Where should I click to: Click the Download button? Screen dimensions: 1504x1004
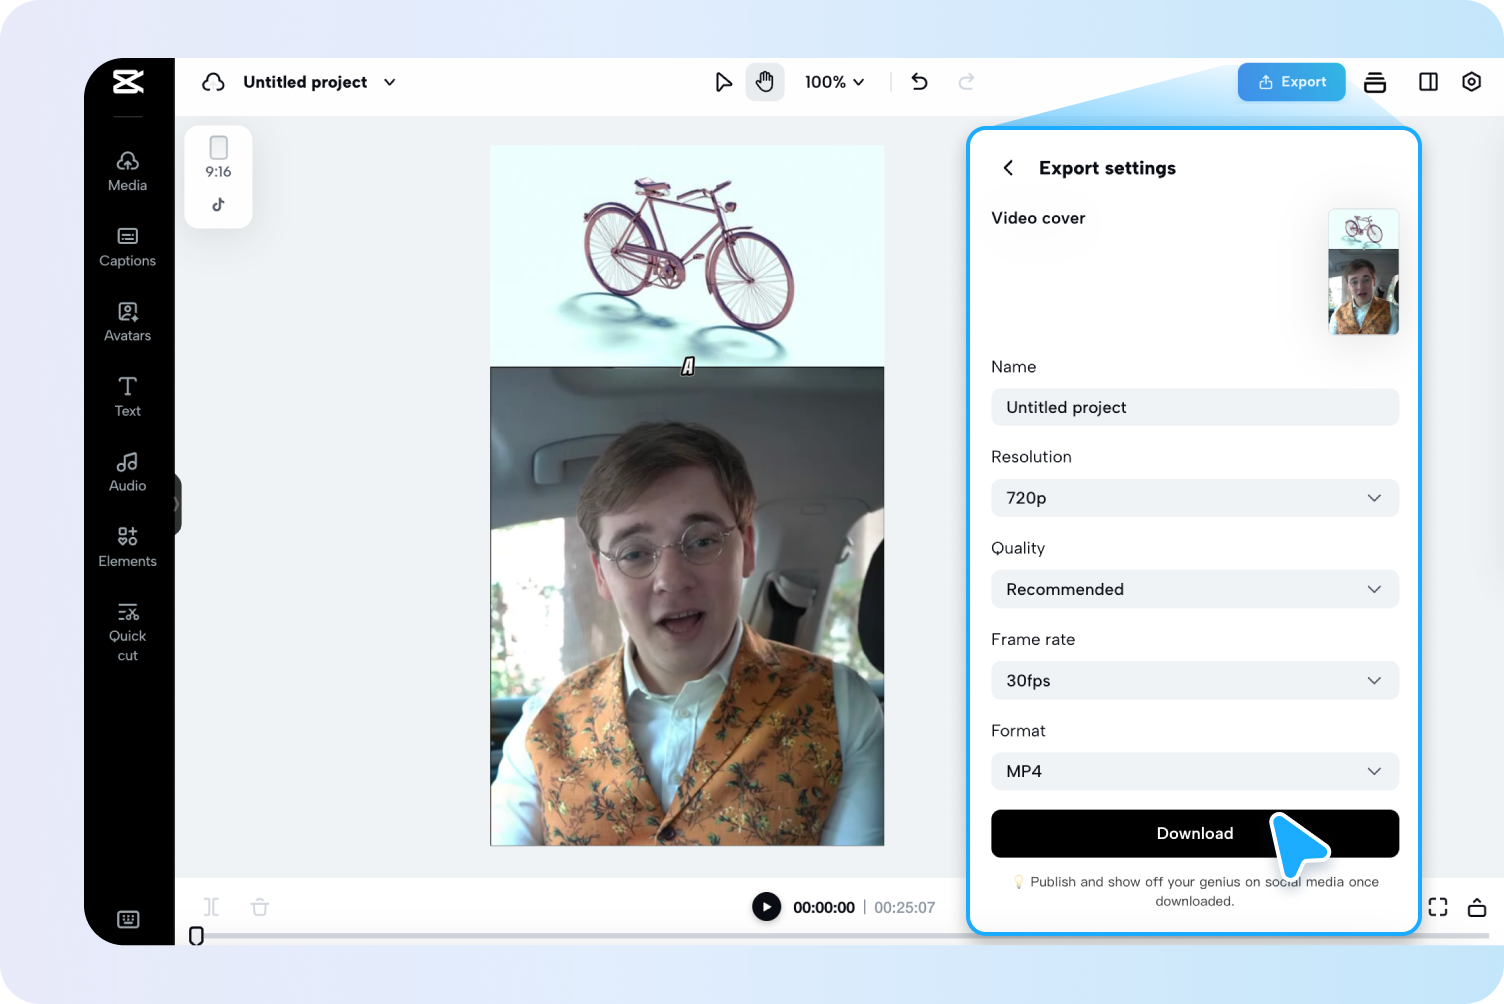tap(1195, 833)
